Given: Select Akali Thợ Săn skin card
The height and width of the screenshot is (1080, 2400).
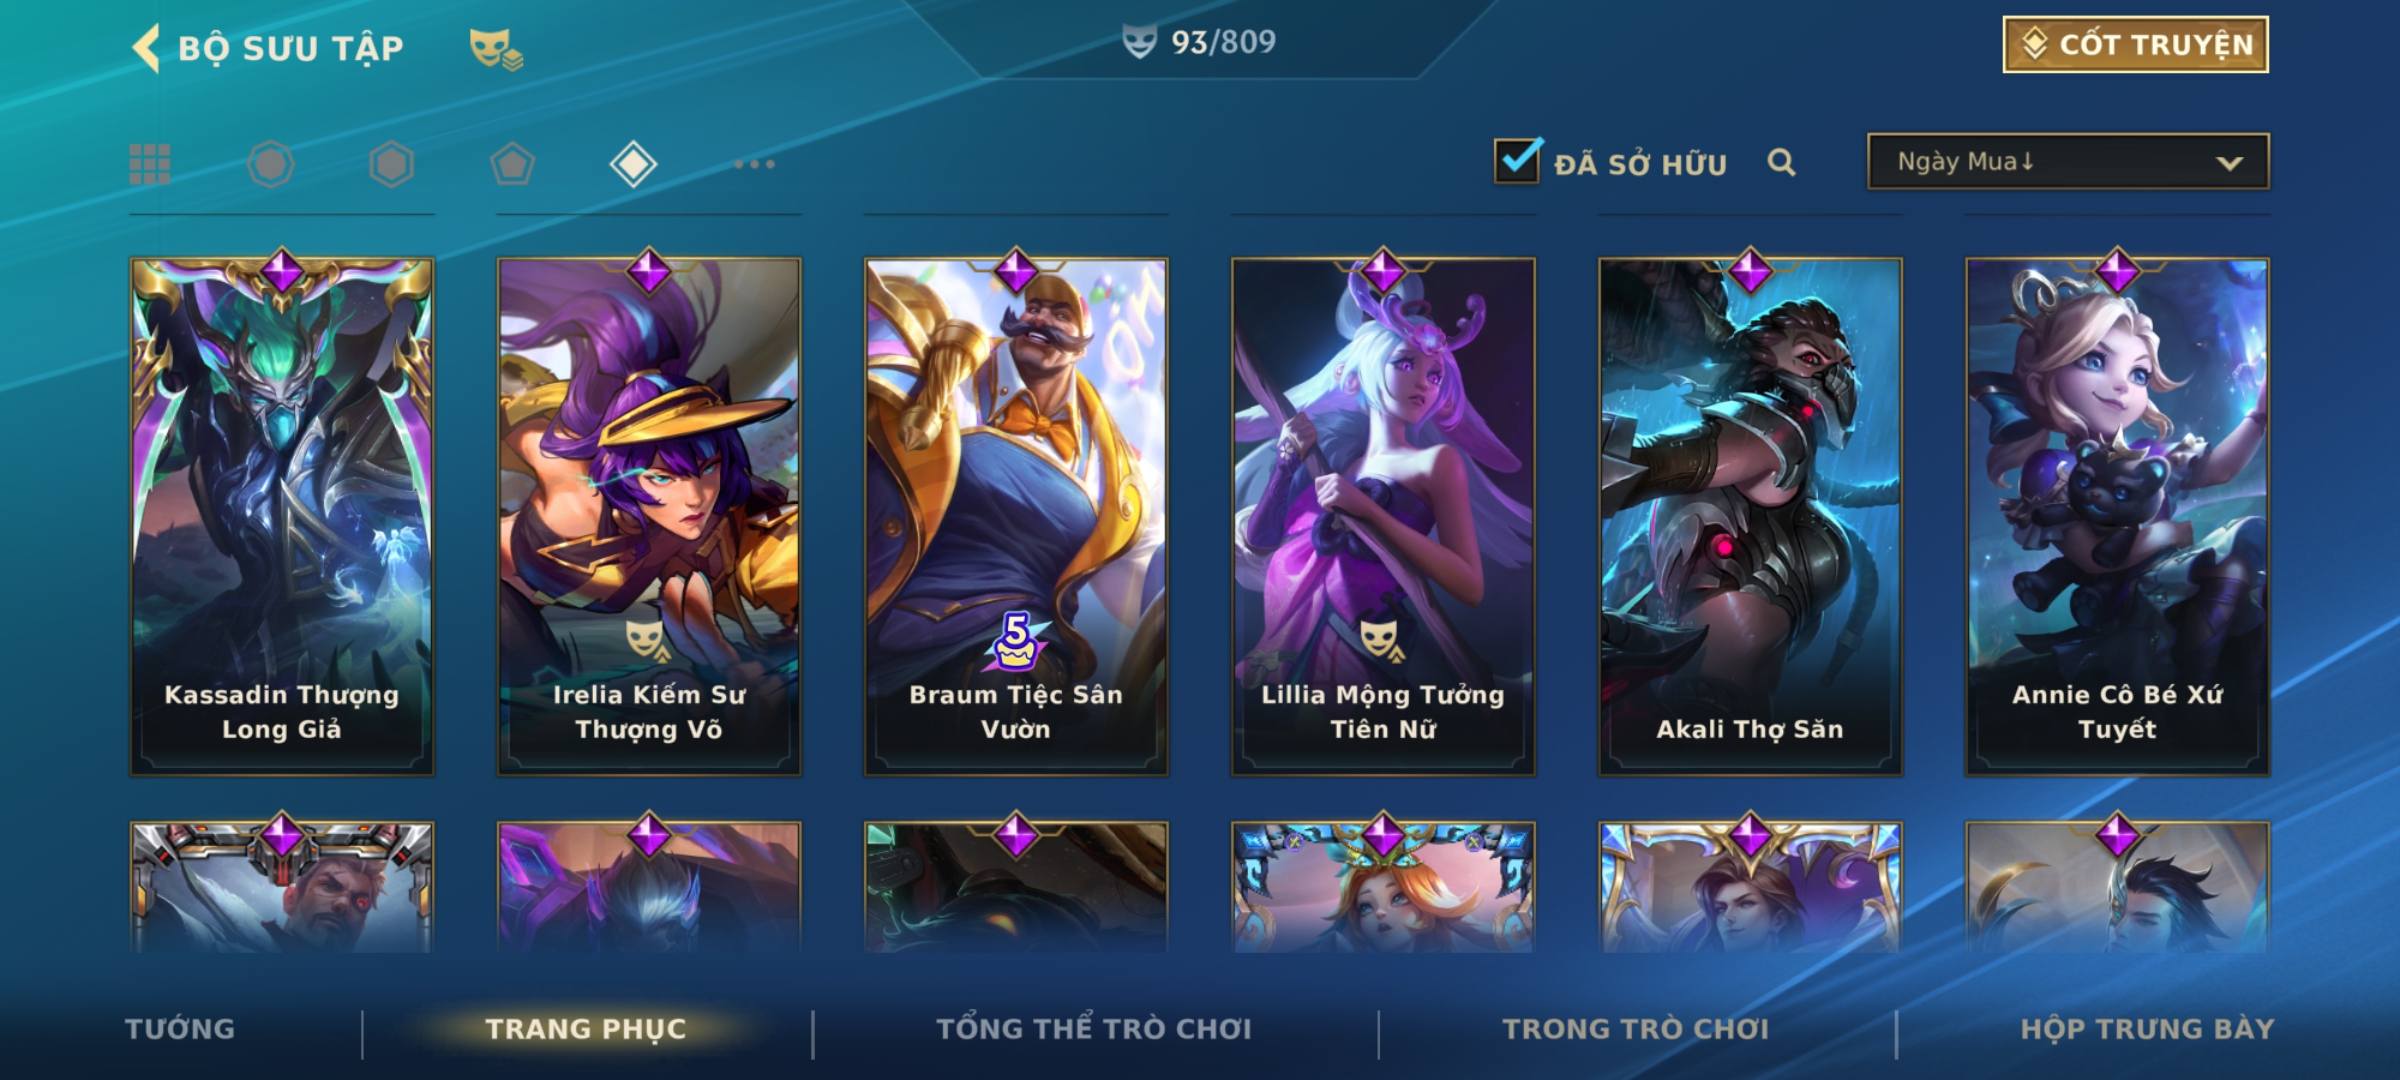Looking at the screenshot, I should point(1750,517).
